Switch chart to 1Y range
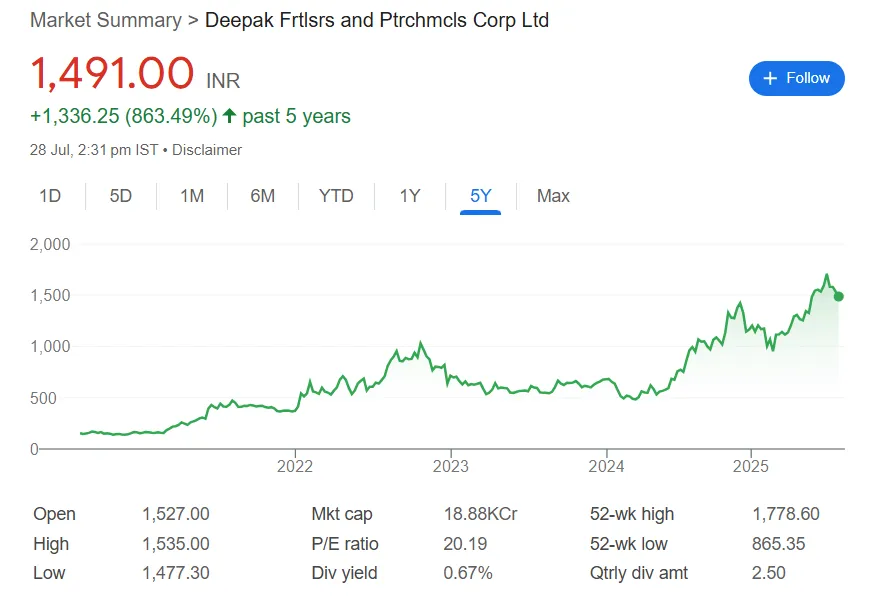The width and height of the screenshot is (871, 605). tap(410, 196)
